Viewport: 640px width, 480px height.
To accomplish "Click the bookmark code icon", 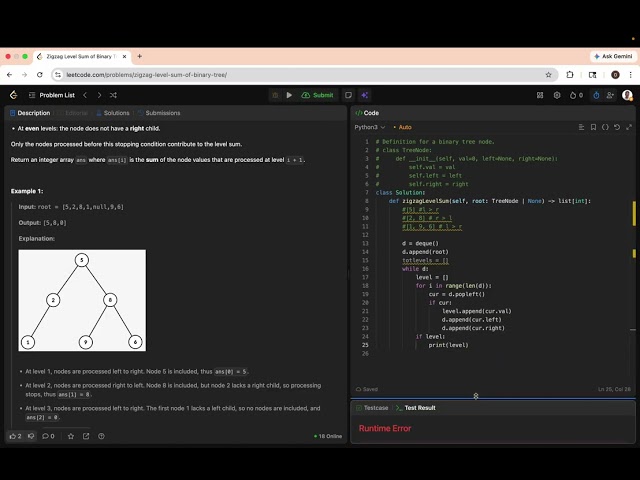I will click(x=593, y=127).
